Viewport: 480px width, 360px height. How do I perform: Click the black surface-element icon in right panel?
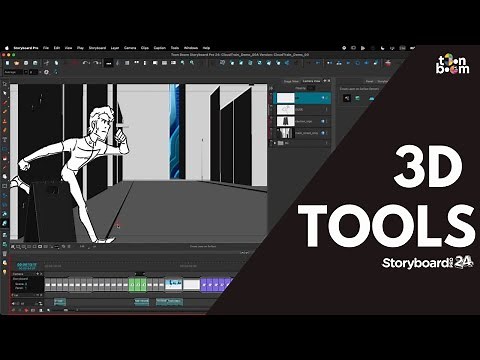click(x=347, y=98)
